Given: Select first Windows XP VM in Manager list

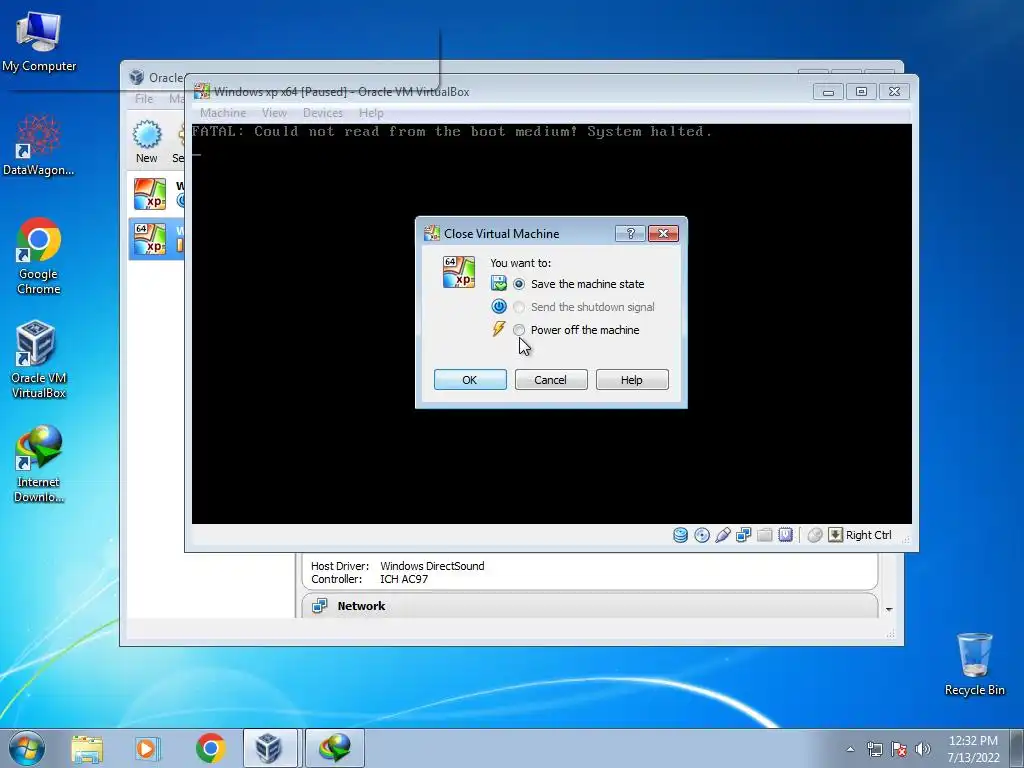Looking at the screenshot, I should click(156, 194).
